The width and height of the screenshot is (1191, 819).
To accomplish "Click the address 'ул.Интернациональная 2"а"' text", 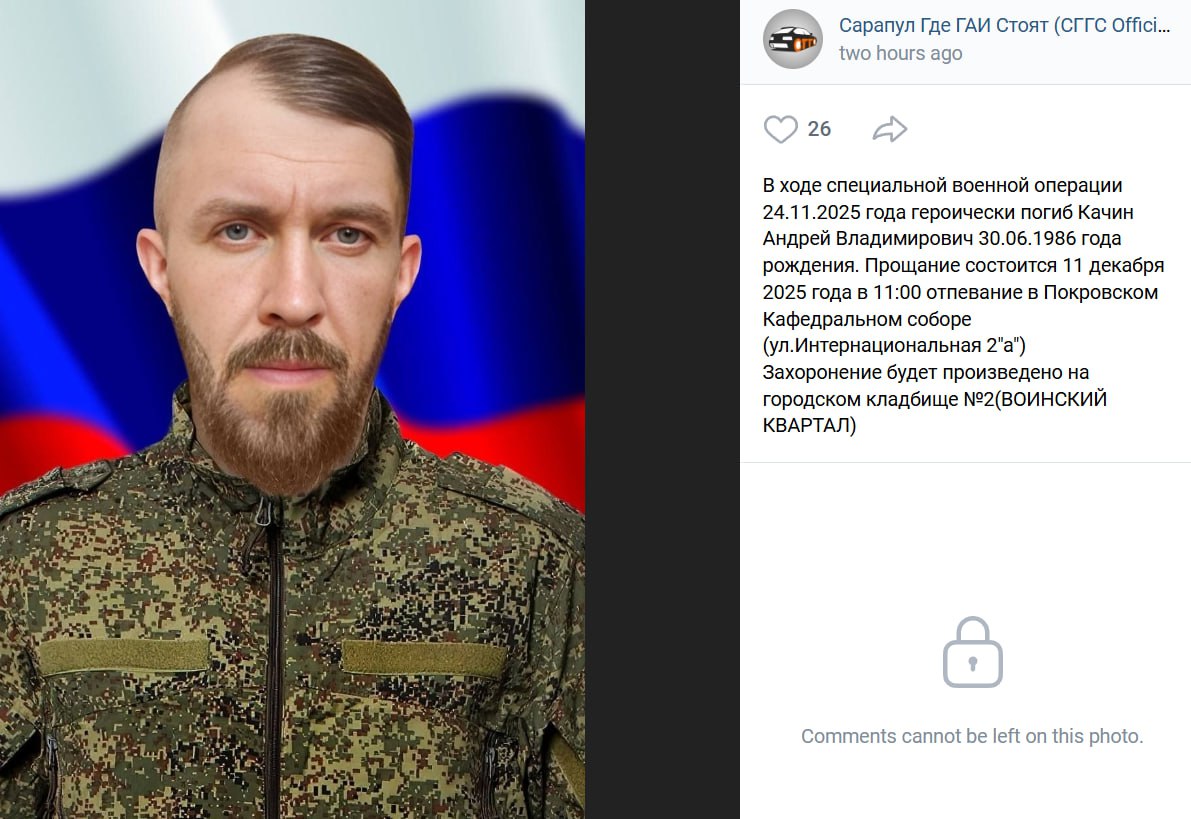I will point(894,346).
